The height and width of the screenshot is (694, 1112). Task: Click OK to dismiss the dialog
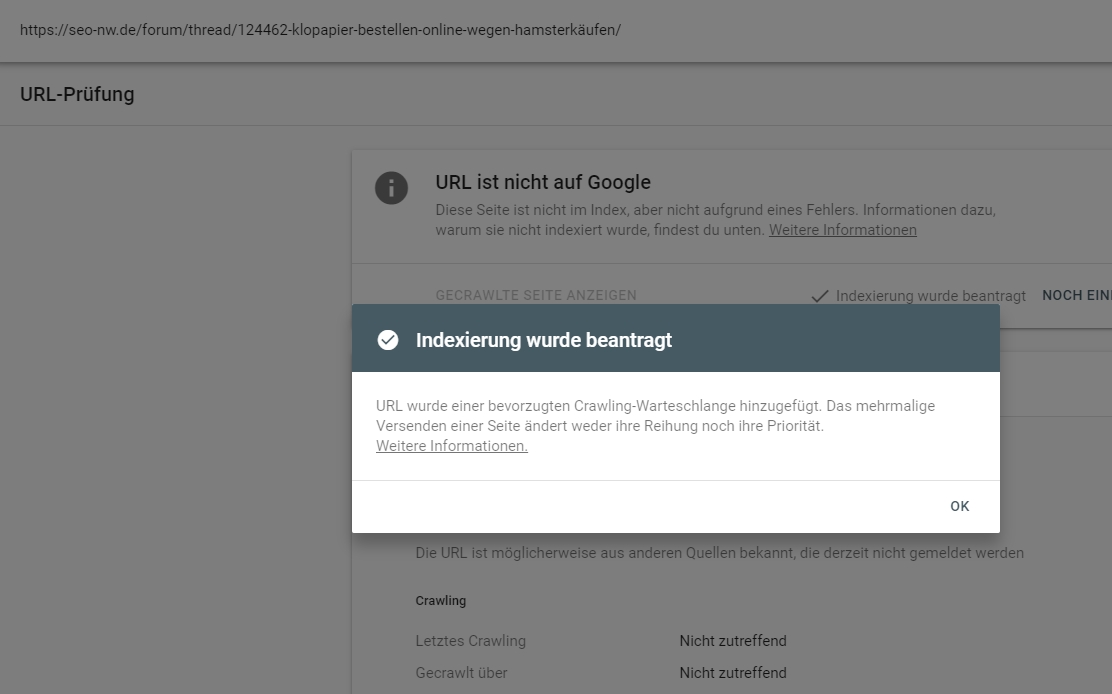point(959,506)
